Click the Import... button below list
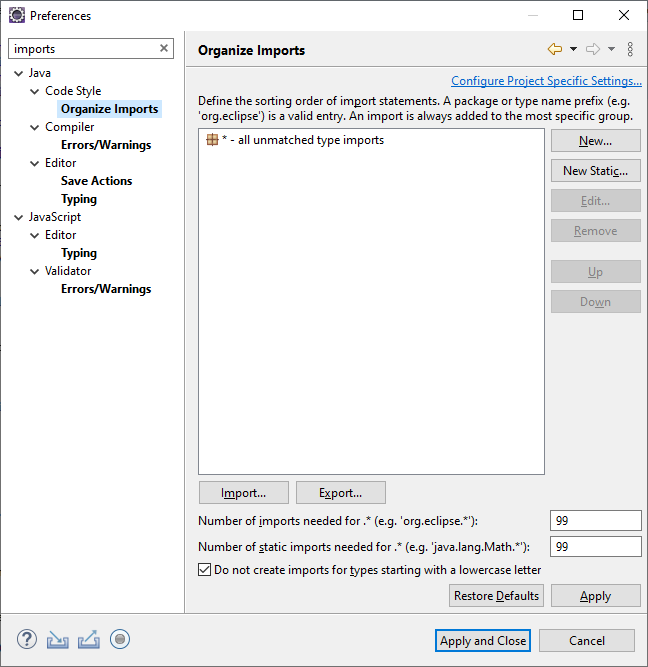 click(x=243, y=493)
